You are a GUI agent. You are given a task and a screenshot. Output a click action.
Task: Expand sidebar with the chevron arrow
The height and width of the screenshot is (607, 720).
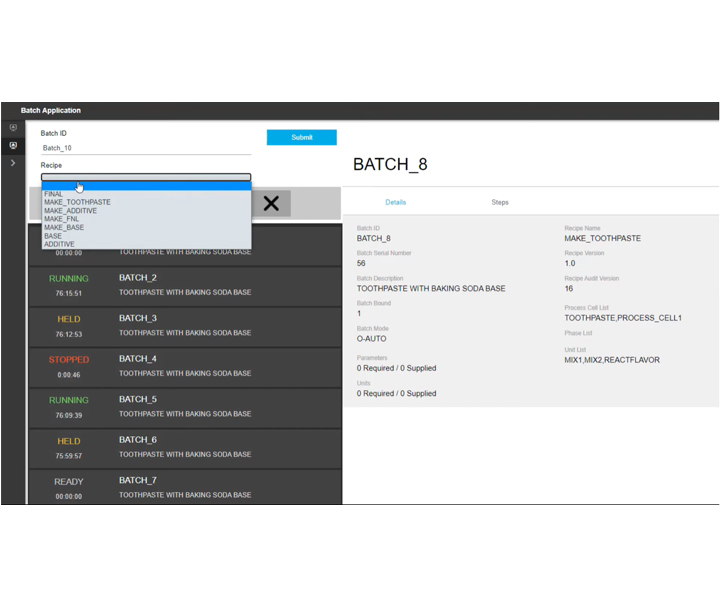[x=13, y=163]
